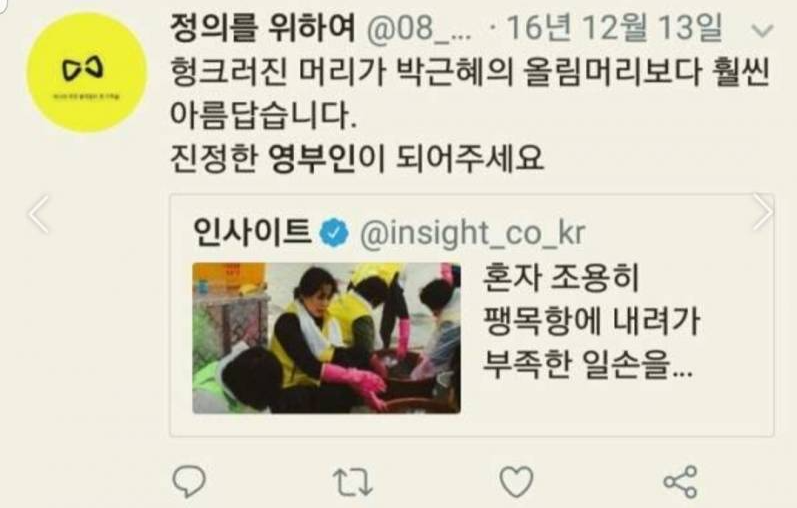The image size is (797, 508).
Task: Click the tweet line starting with 헝크러진 머리가
Action: 470,73
